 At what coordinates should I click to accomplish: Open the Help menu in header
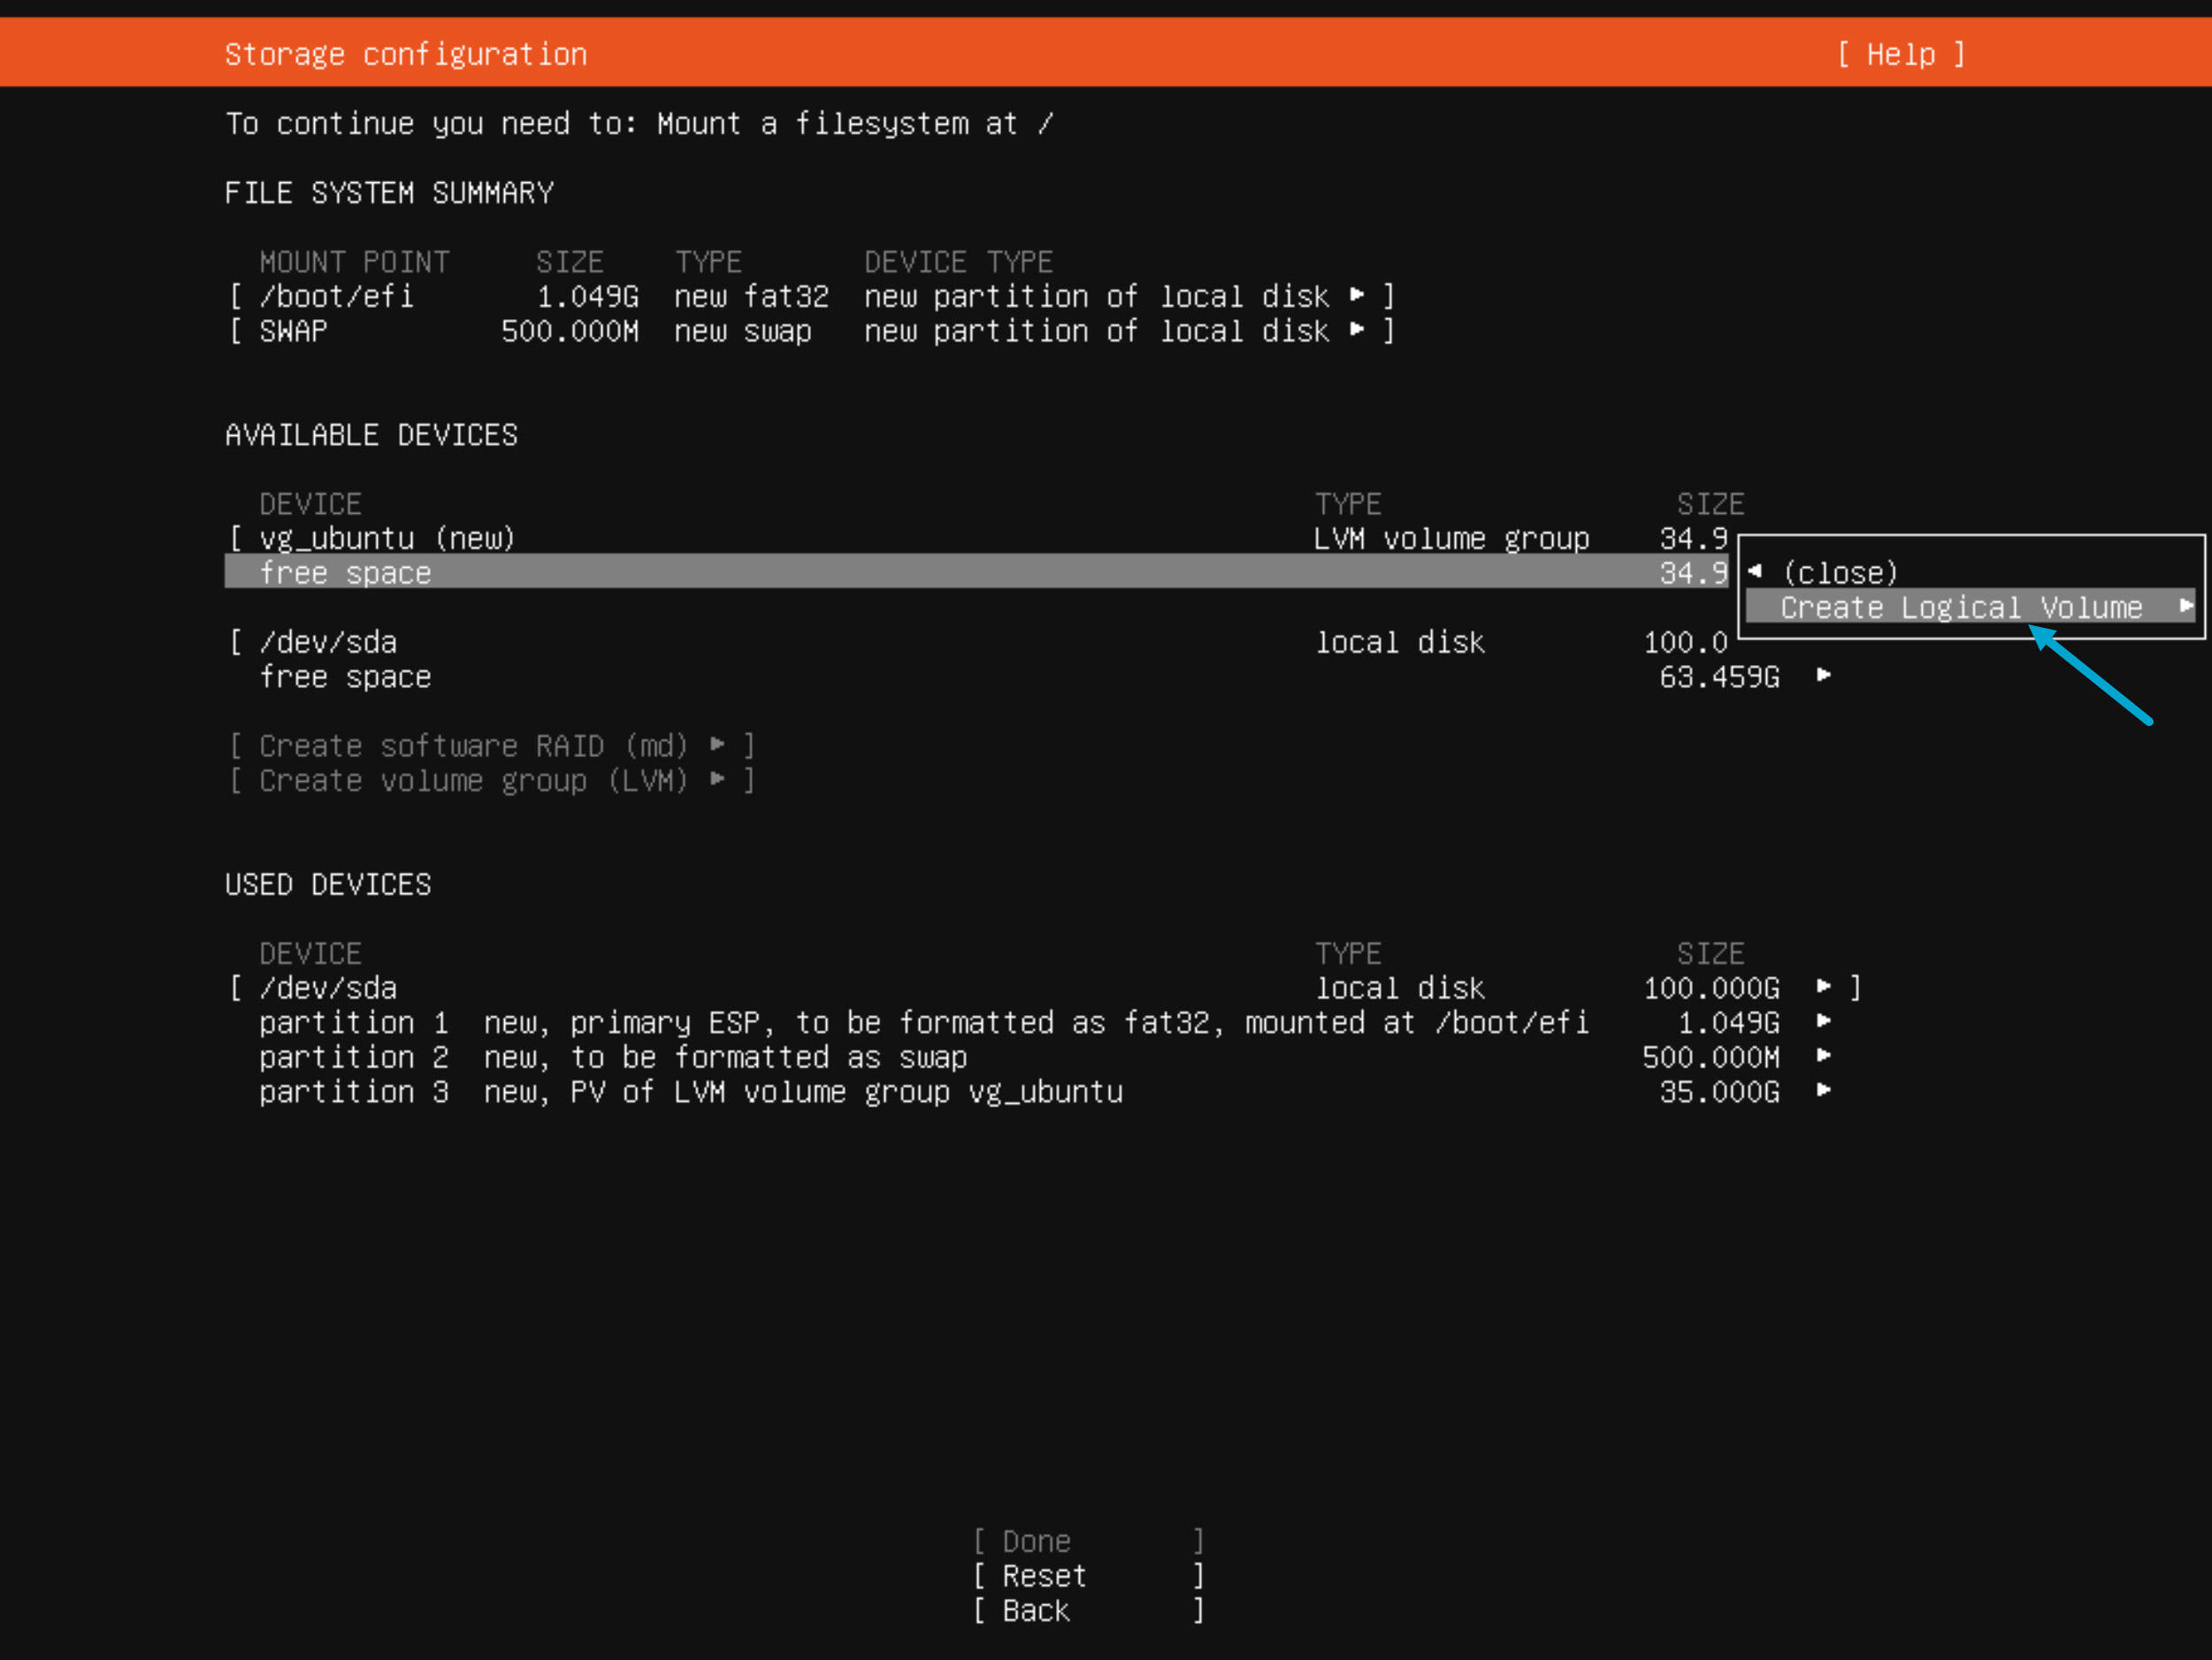(x=1900, y=54)
